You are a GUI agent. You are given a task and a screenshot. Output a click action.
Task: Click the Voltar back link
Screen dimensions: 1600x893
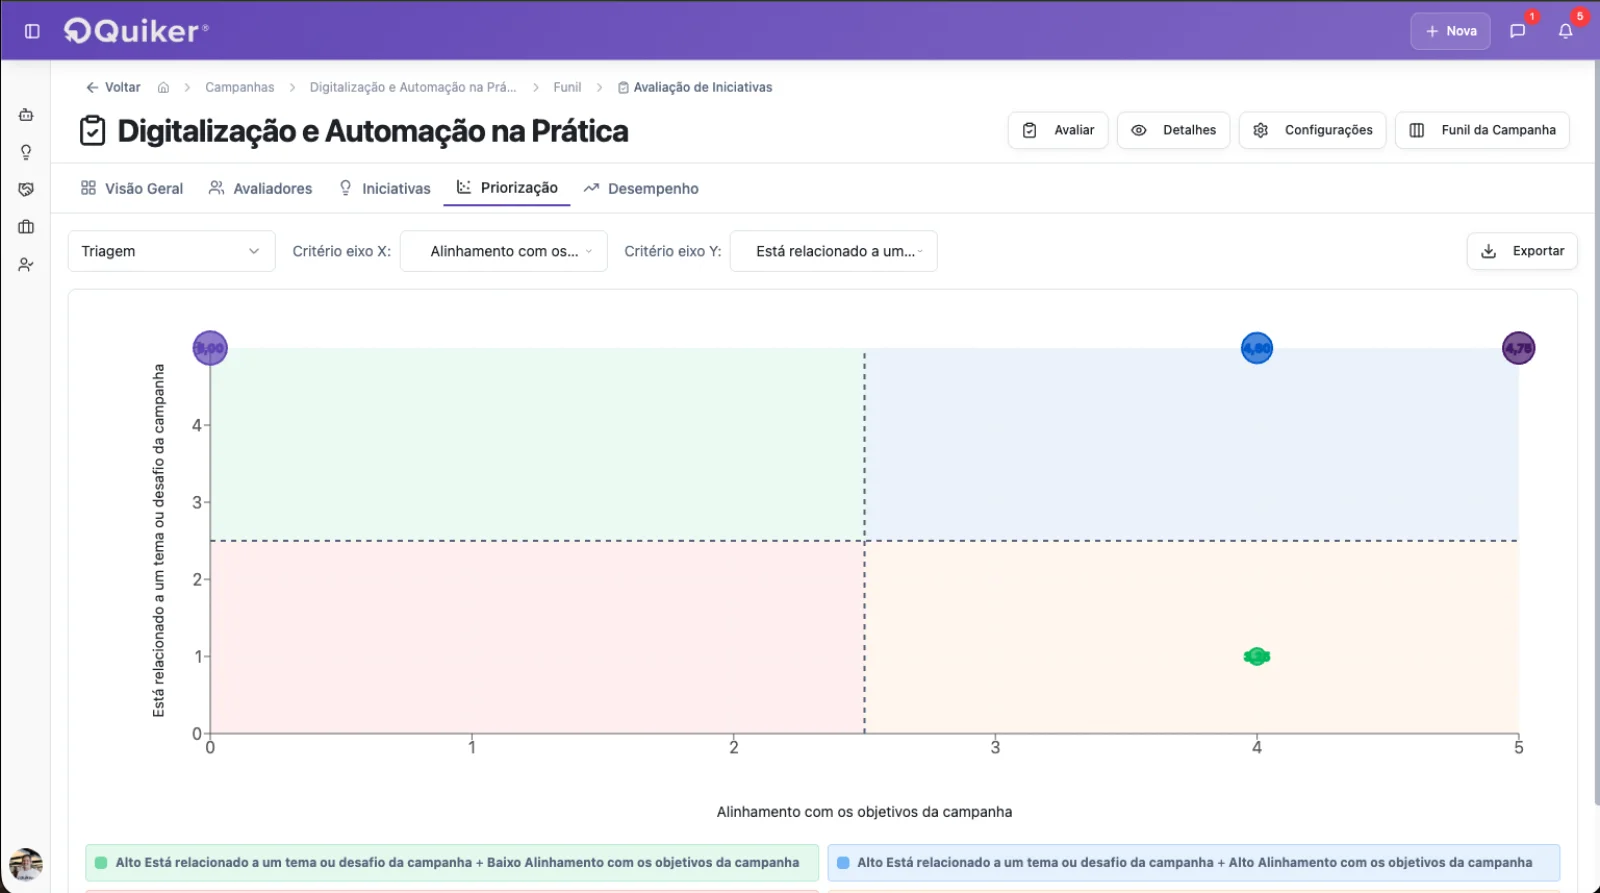point(113,88)
